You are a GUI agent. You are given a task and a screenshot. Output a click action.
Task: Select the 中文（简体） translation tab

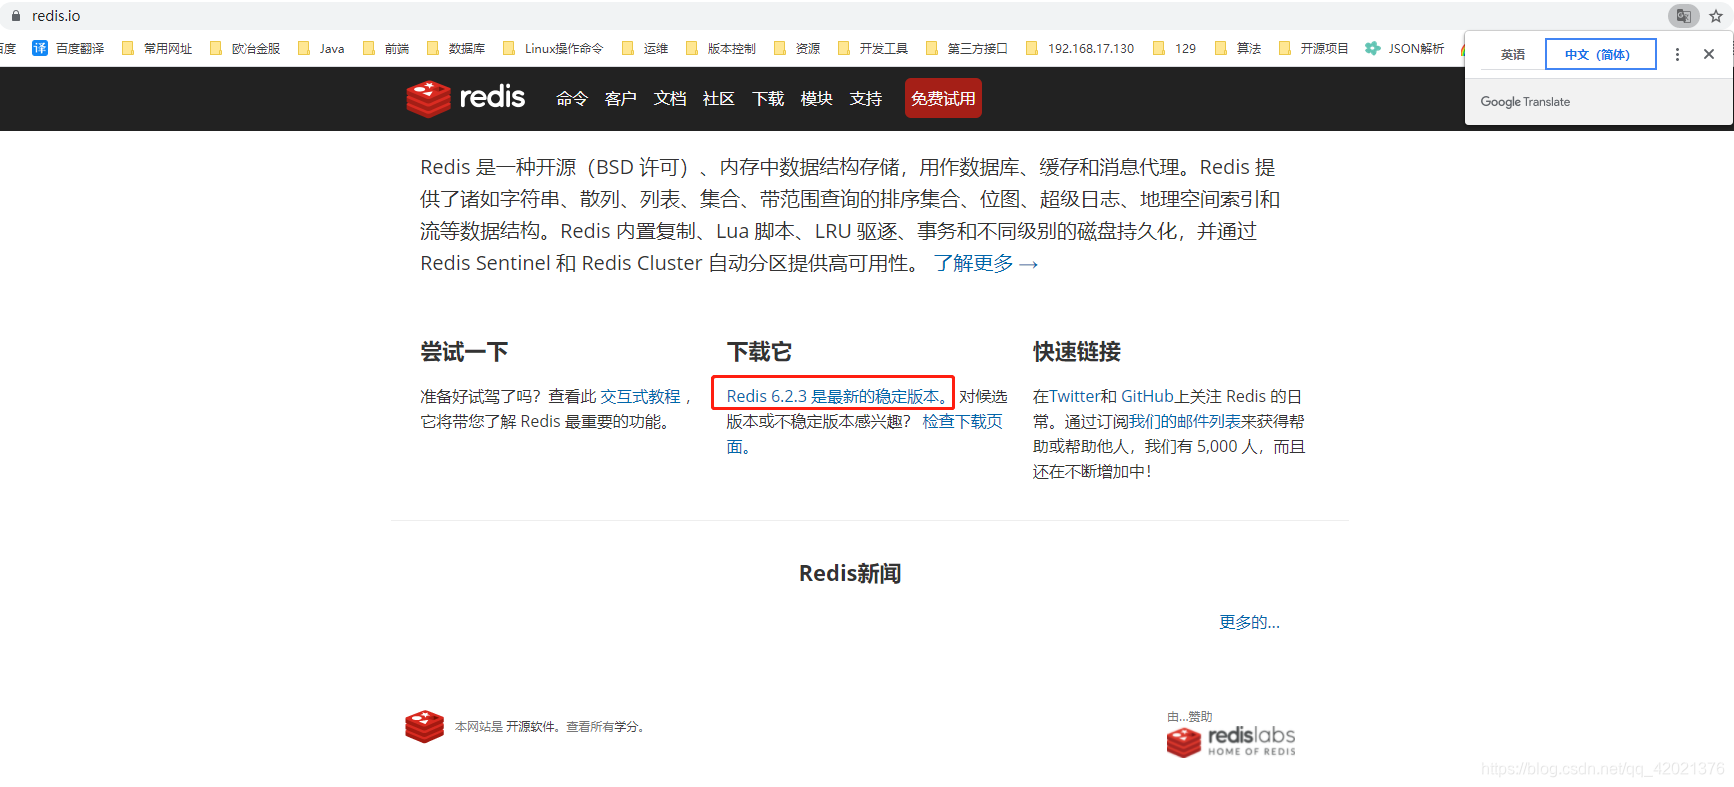[x=1600, y=54]
